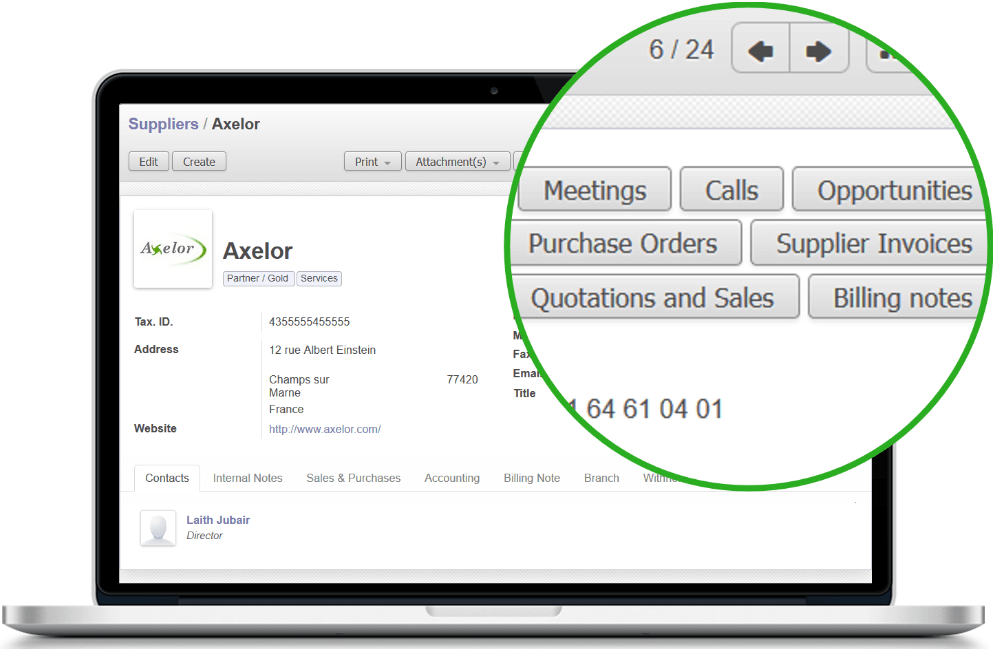Switch to the Internal Notes tab
The width and height of the screenshot is (994, 649).
tap(248, 478)
